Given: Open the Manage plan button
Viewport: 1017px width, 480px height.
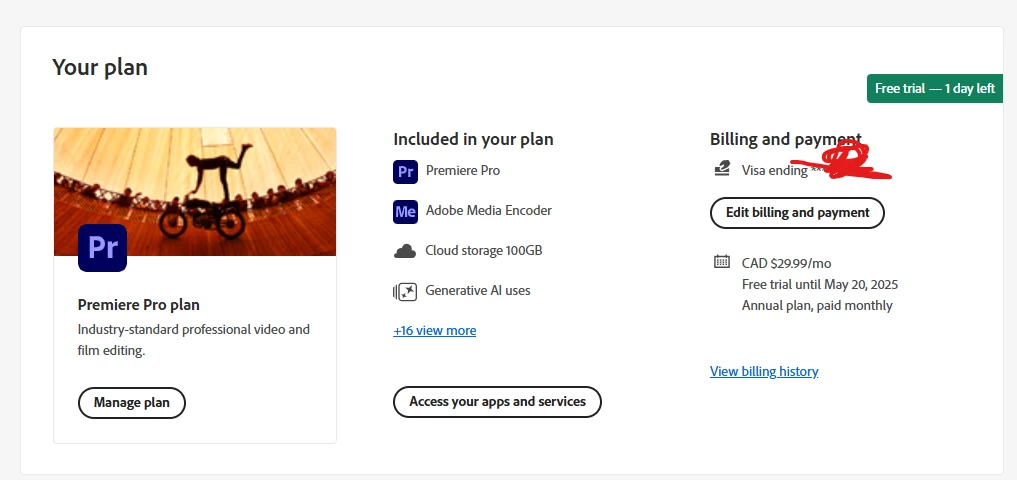Looking at the screenshot, I should tap(132, 403).
